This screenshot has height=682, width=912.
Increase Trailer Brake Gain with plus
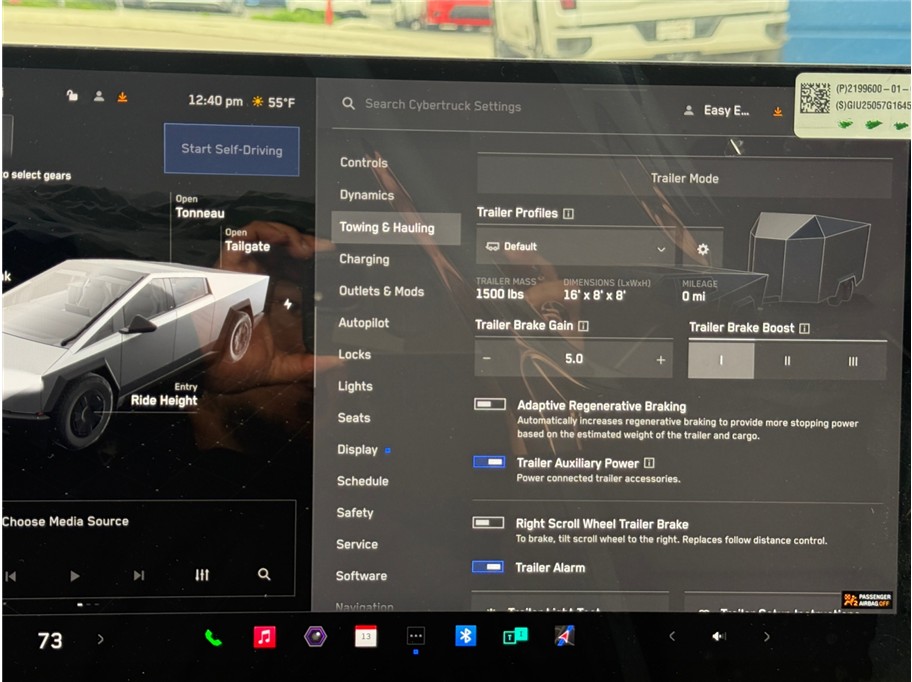[x=660, y=359]
